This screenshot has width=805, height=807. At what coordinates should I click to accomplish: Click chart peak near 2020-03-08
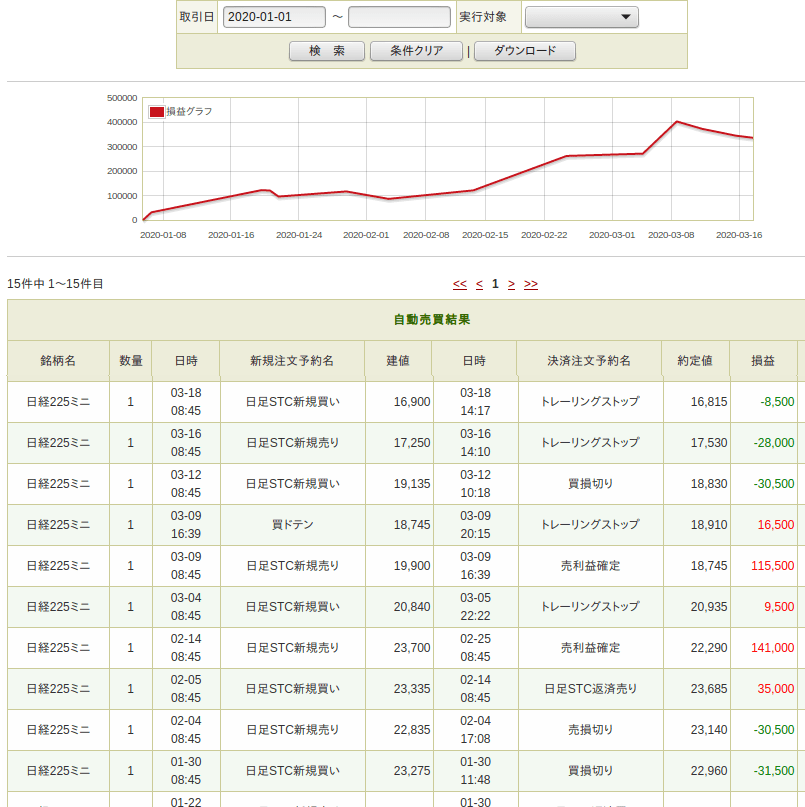coord(677,122)
